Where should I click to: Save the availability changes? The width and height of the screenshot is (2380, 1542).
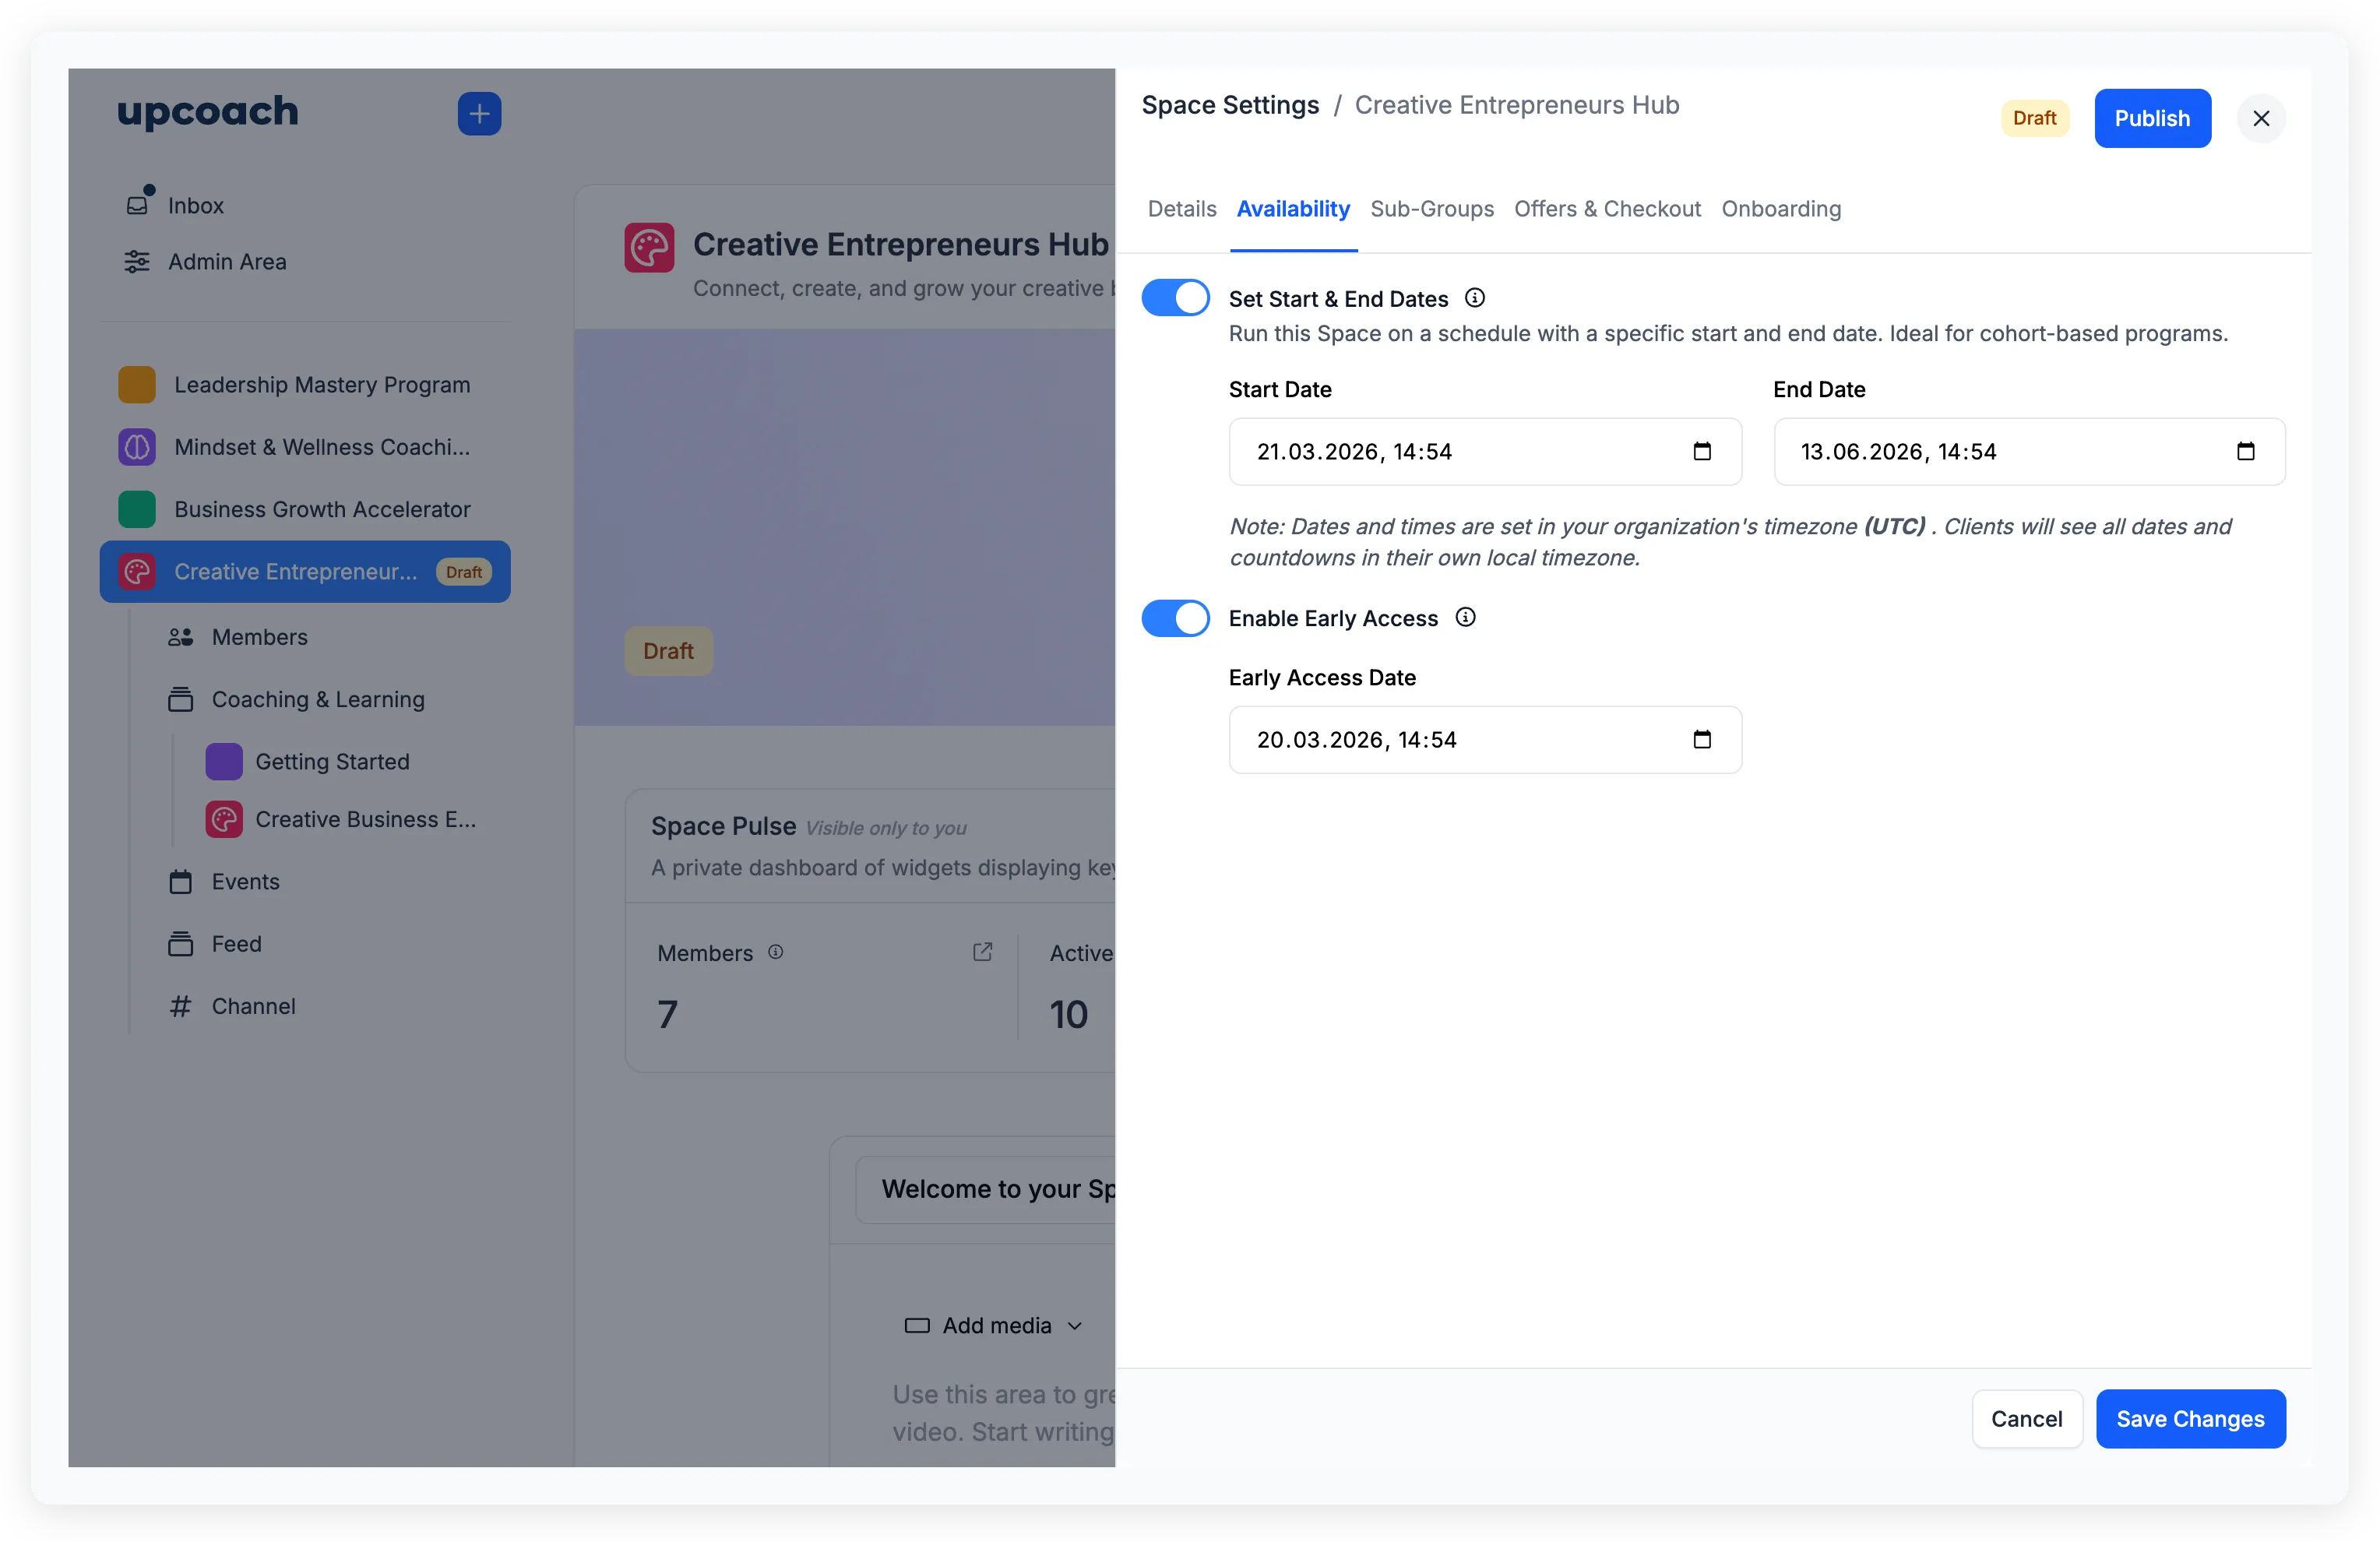click(x=2190, y=1419)
